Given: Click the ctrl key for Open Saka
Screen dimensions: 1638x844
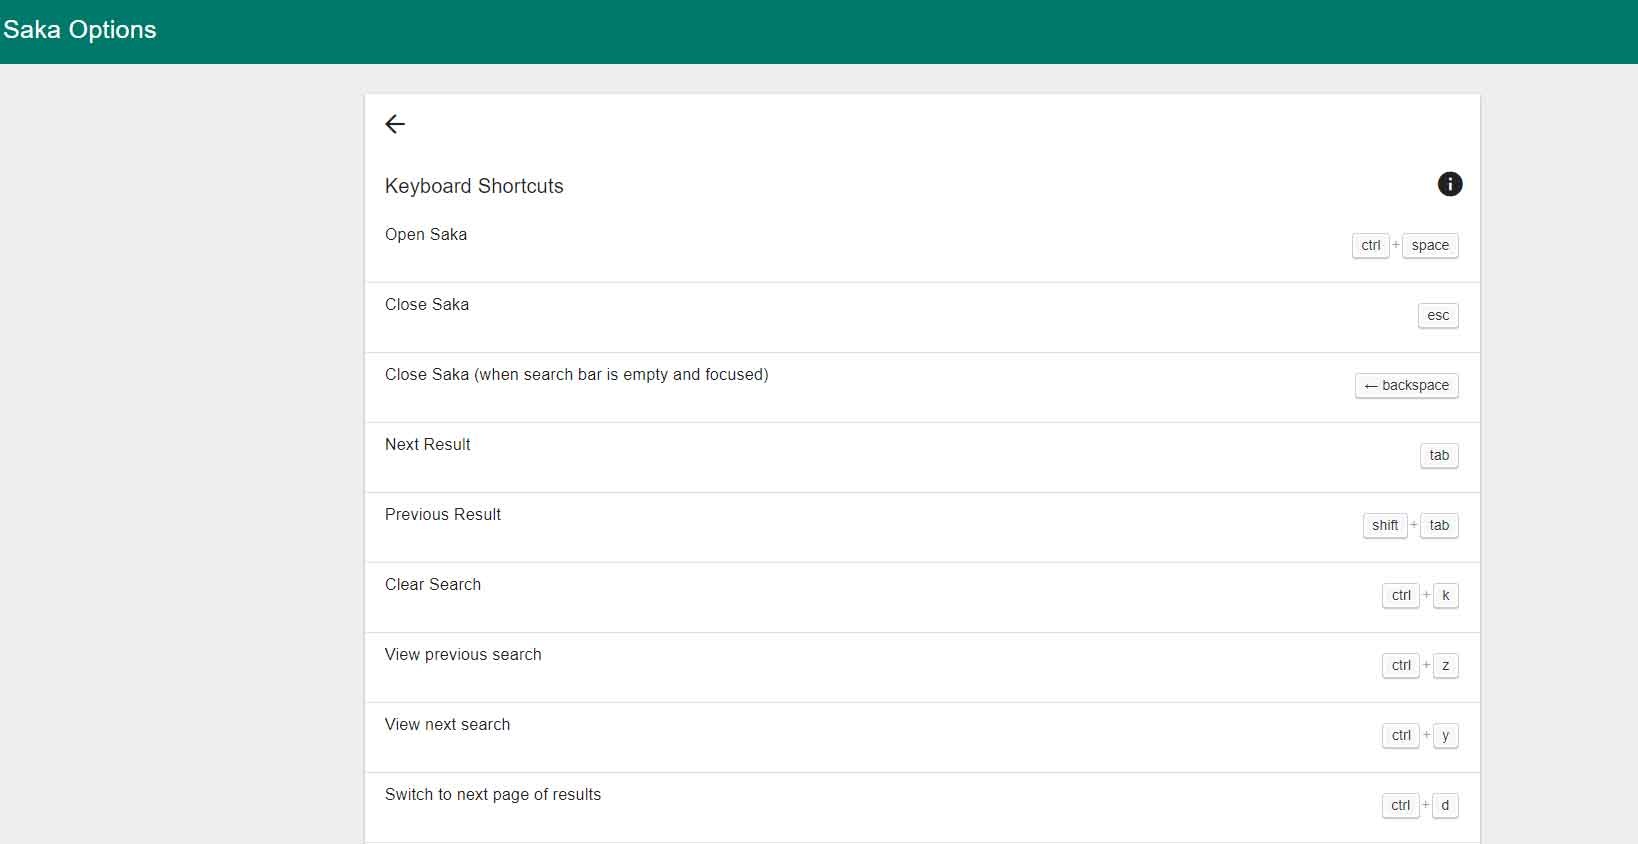Looking at the screenshot, I should coord(1370,246).
